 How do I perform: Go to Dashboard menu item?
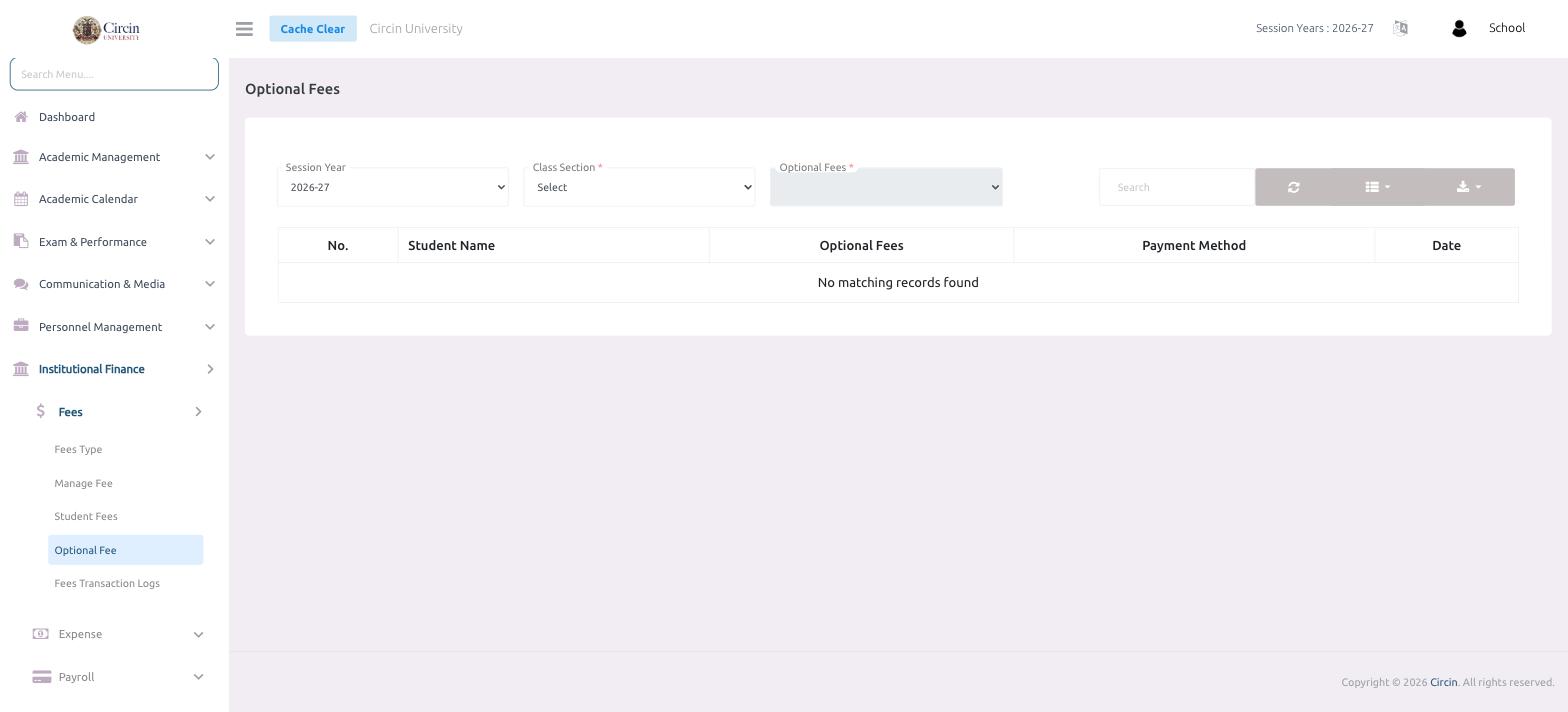coord(67,117)
